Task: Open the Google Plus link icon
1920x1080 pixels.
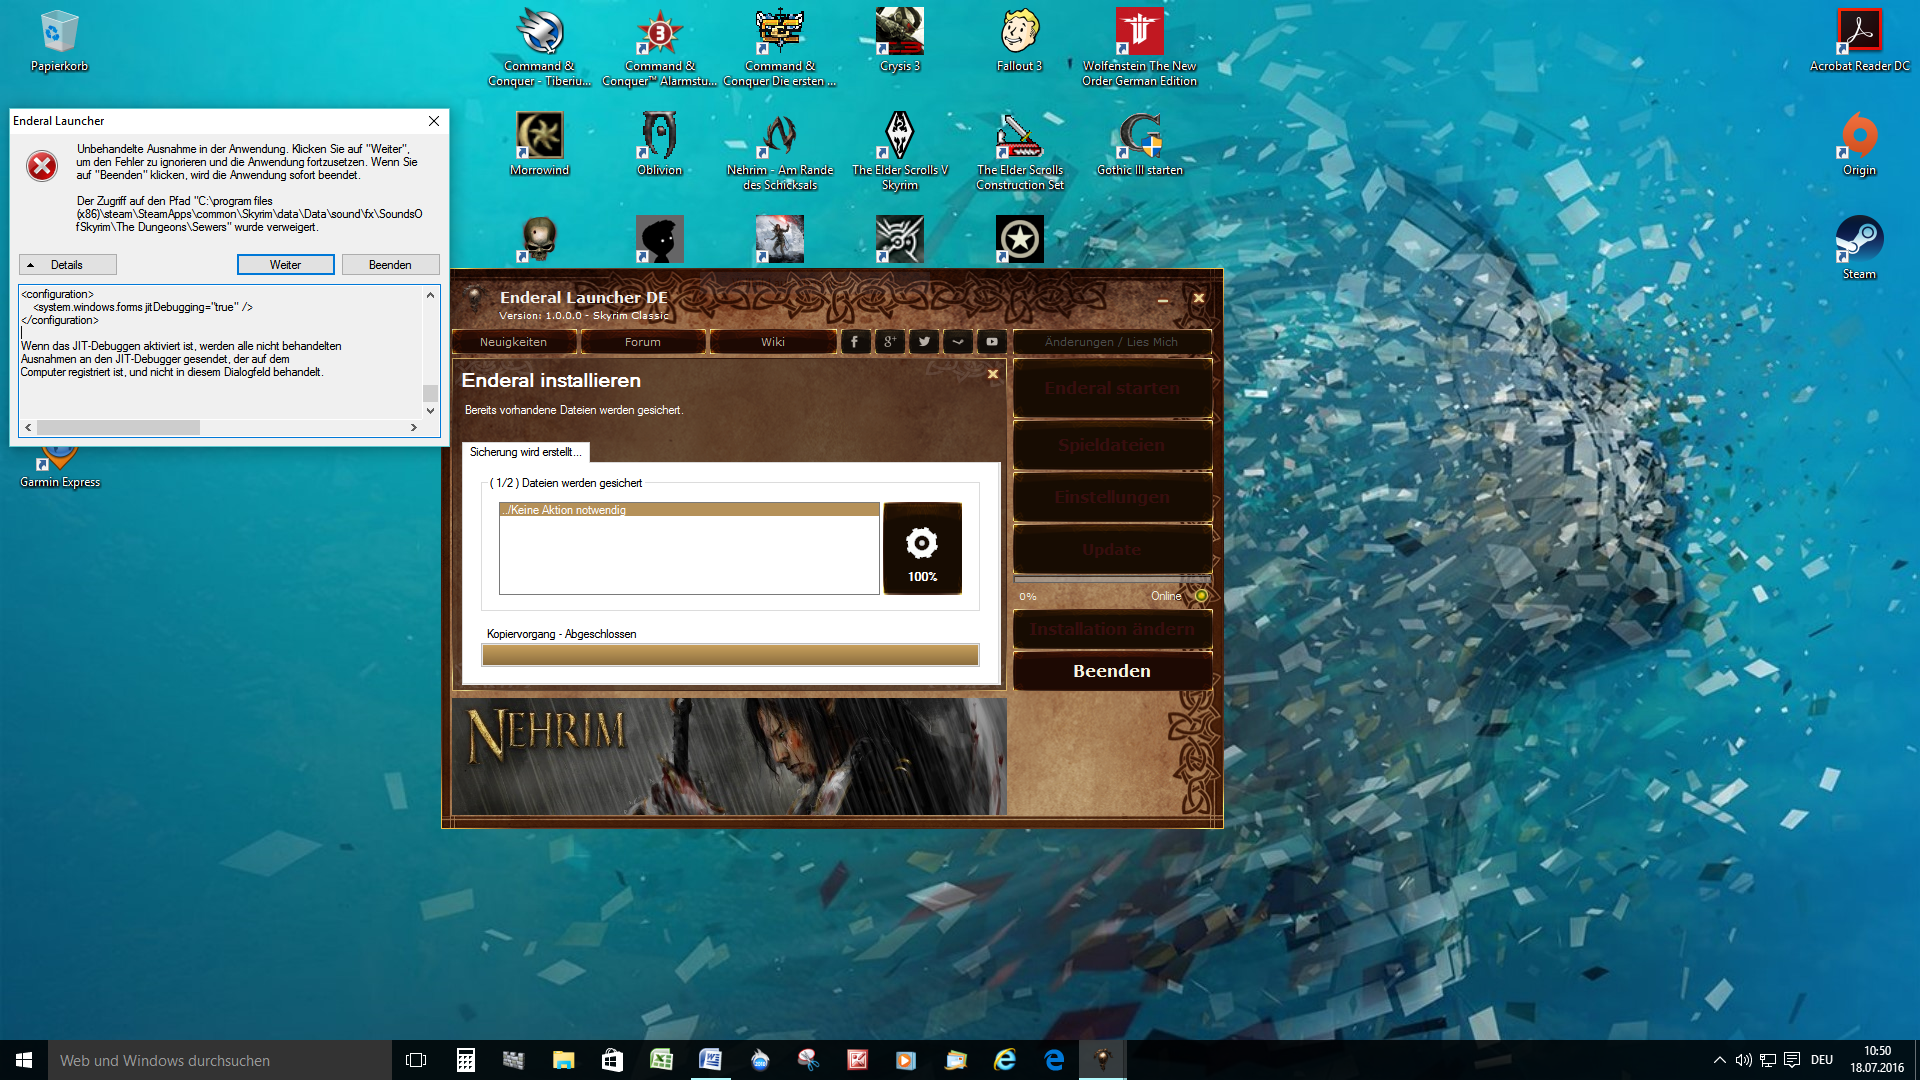Action: 889,342
